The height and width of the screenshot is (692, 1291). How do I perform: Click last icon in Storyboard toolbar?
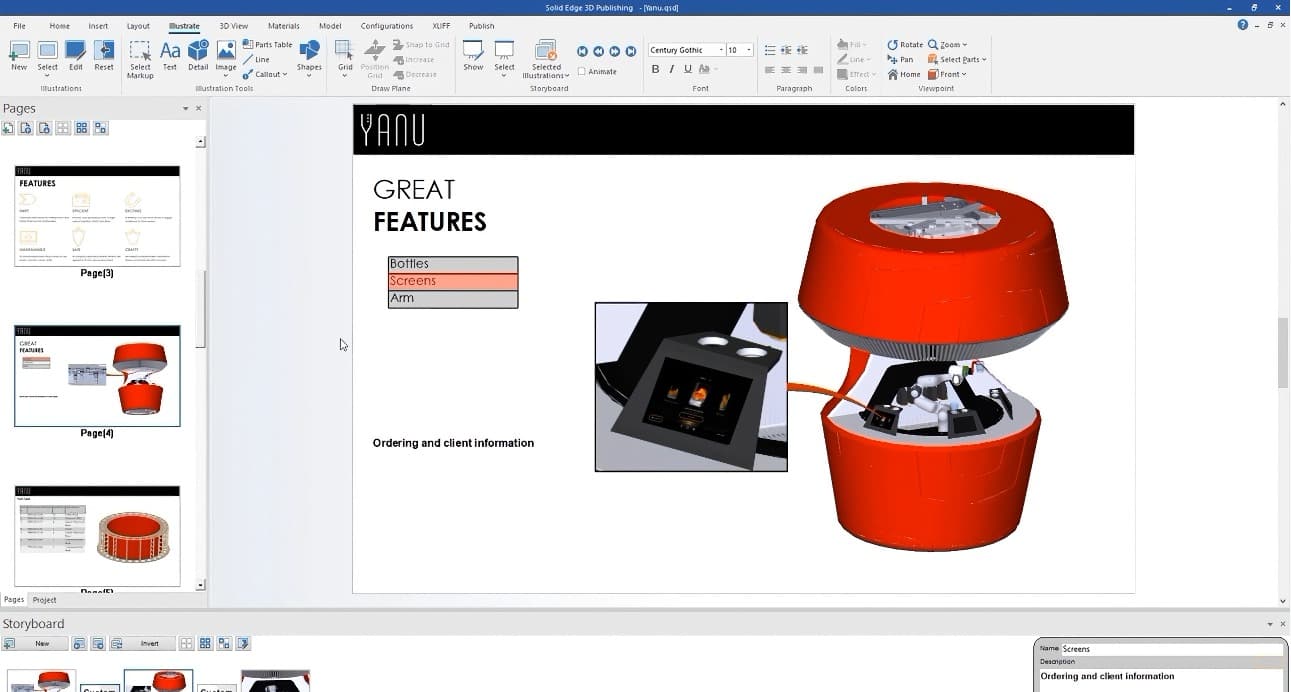coord(243,644)
